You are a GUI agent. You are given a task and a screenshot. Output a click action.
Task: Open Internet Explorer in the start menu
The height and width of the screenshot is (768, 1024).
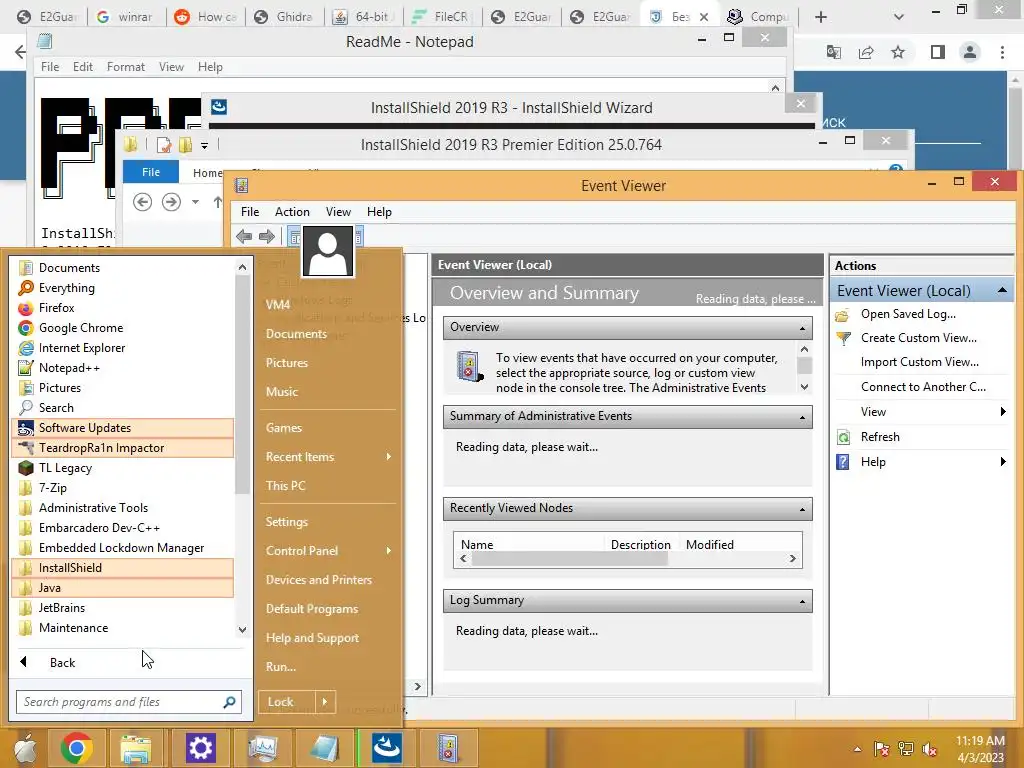coord(82,348)
